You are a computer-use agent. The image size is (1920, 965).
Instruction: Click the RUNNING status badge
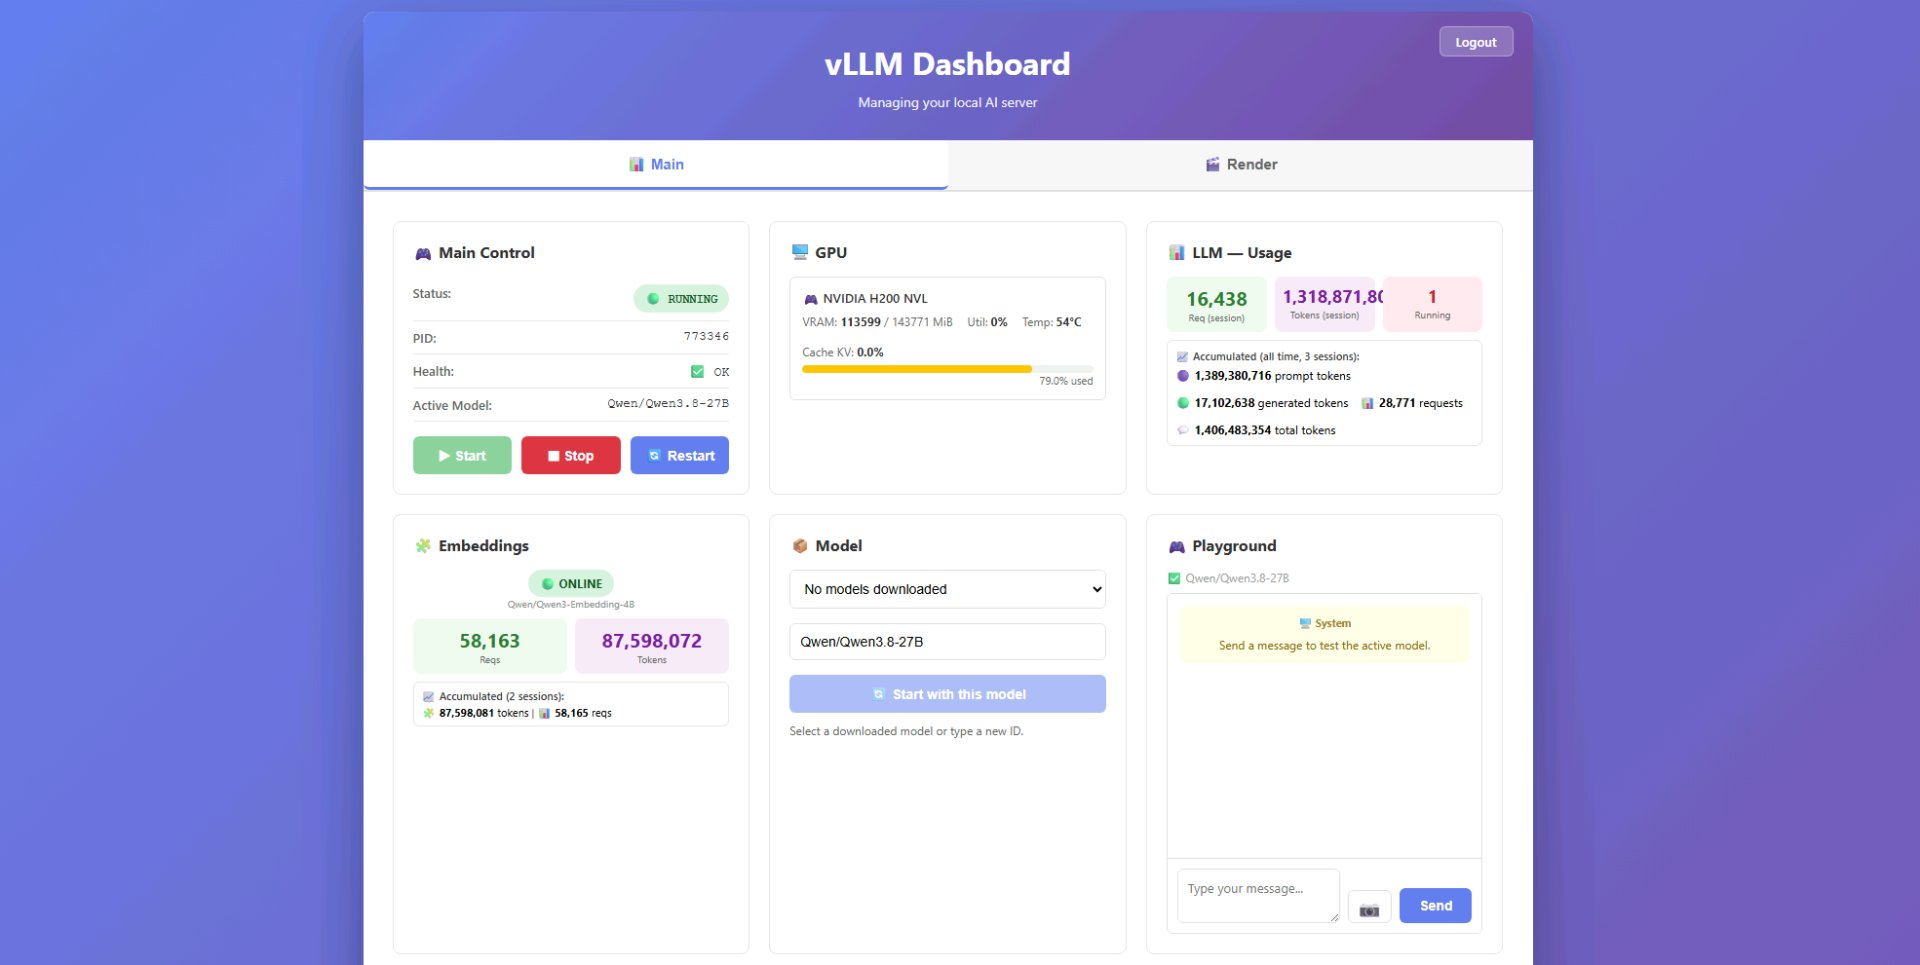pyautogui.click(x=681, y=299)
